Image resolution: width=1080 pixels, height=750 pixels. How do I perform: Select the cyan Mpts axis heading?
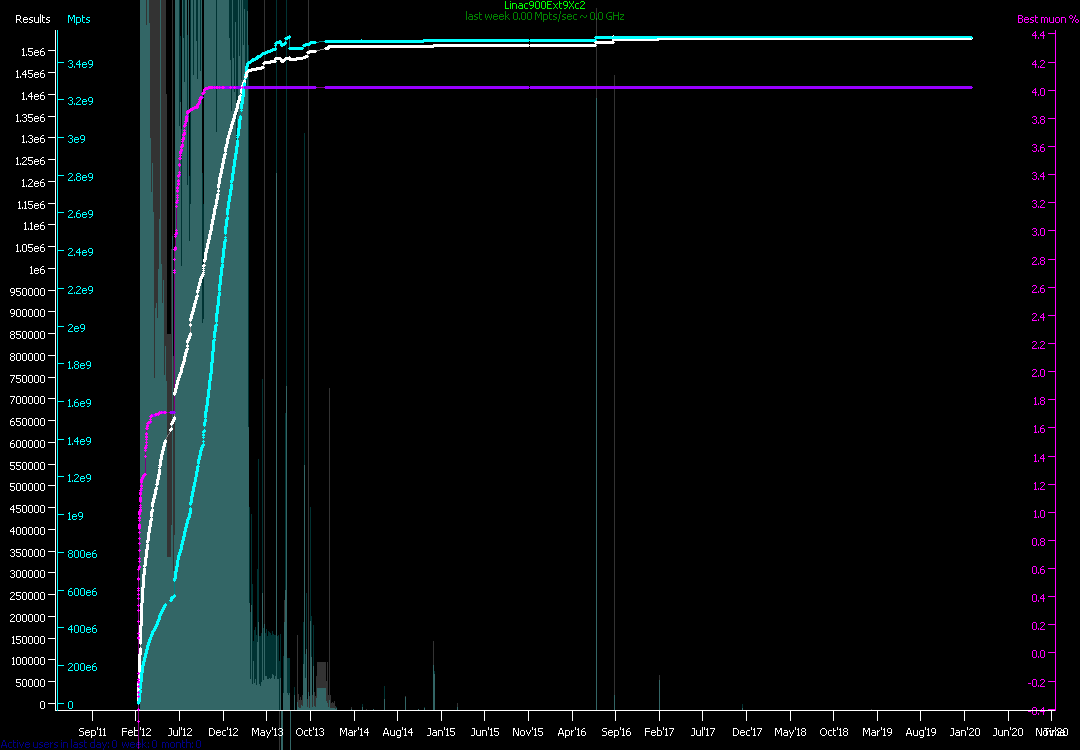coord(78,19)
